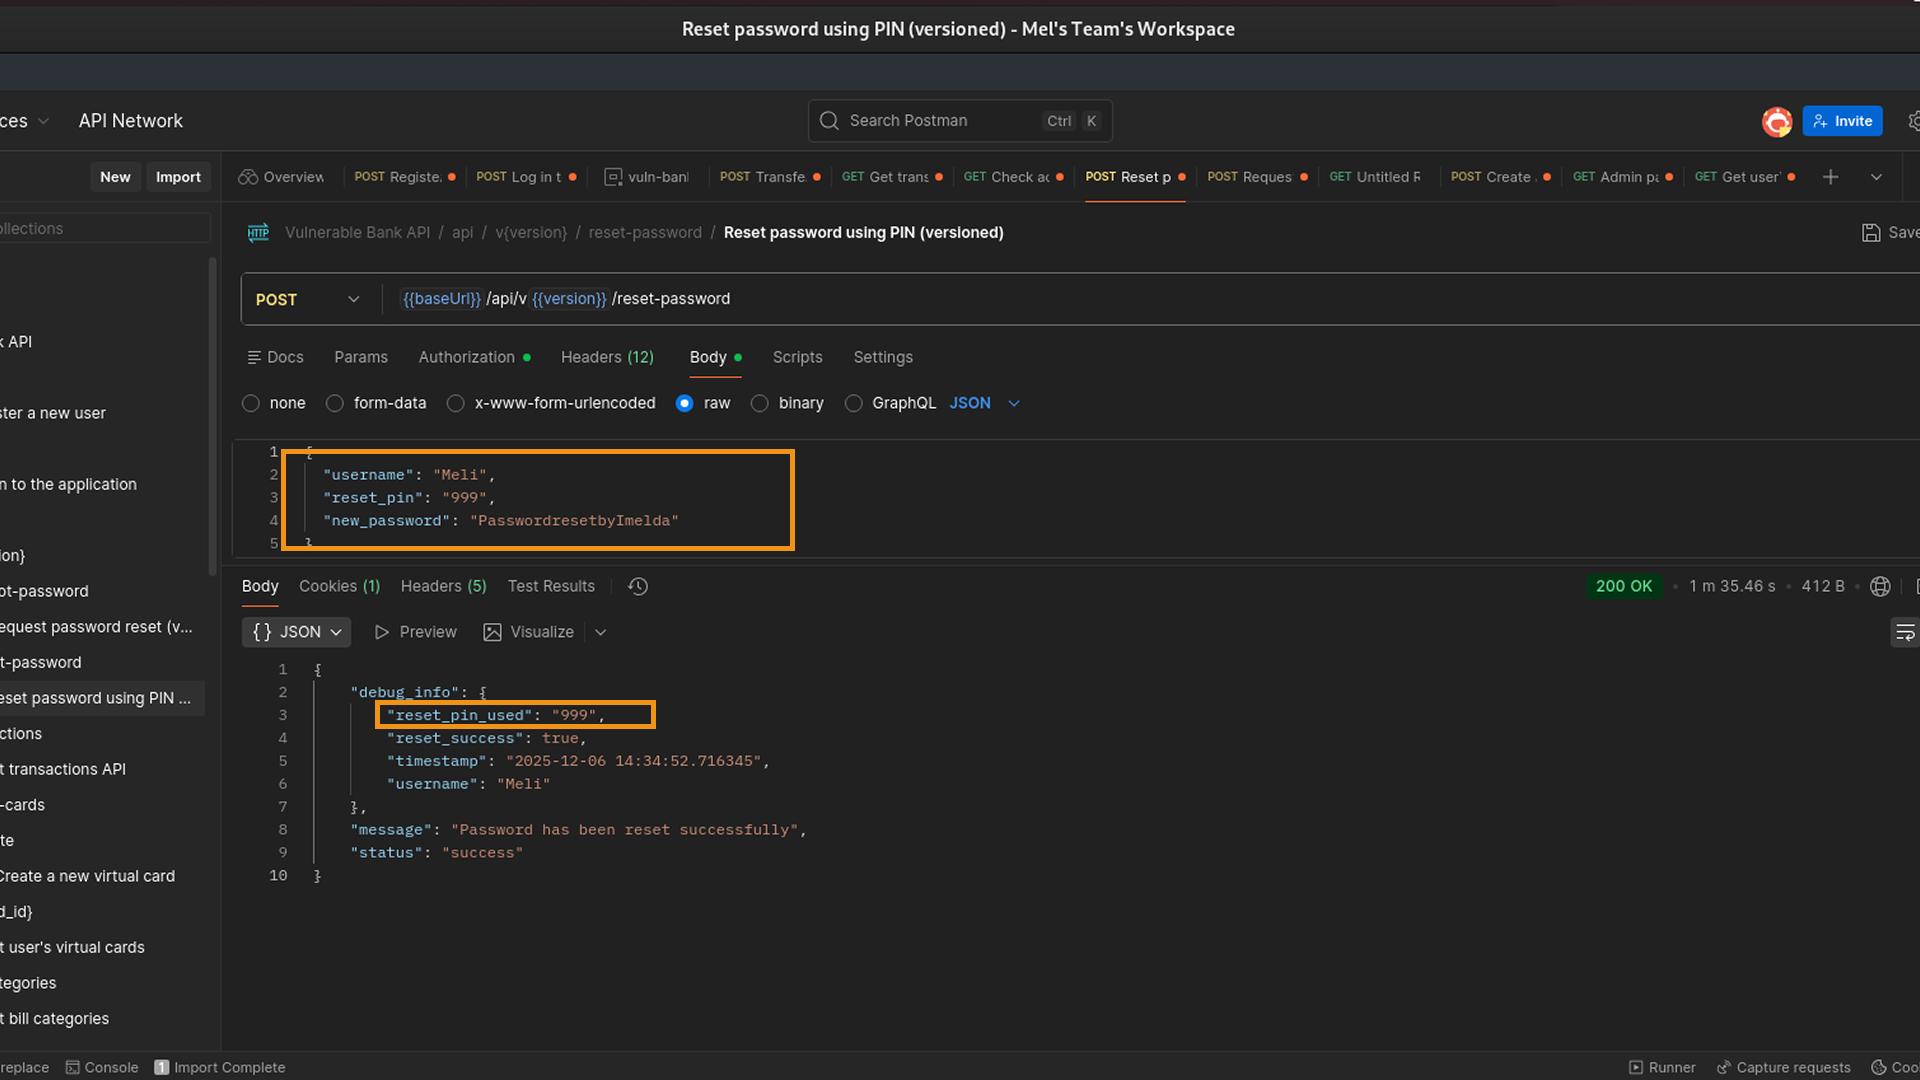This screenshot has height=1080, width=1920.
Task: Select the none body type radio
Action: tap(251, 403)
